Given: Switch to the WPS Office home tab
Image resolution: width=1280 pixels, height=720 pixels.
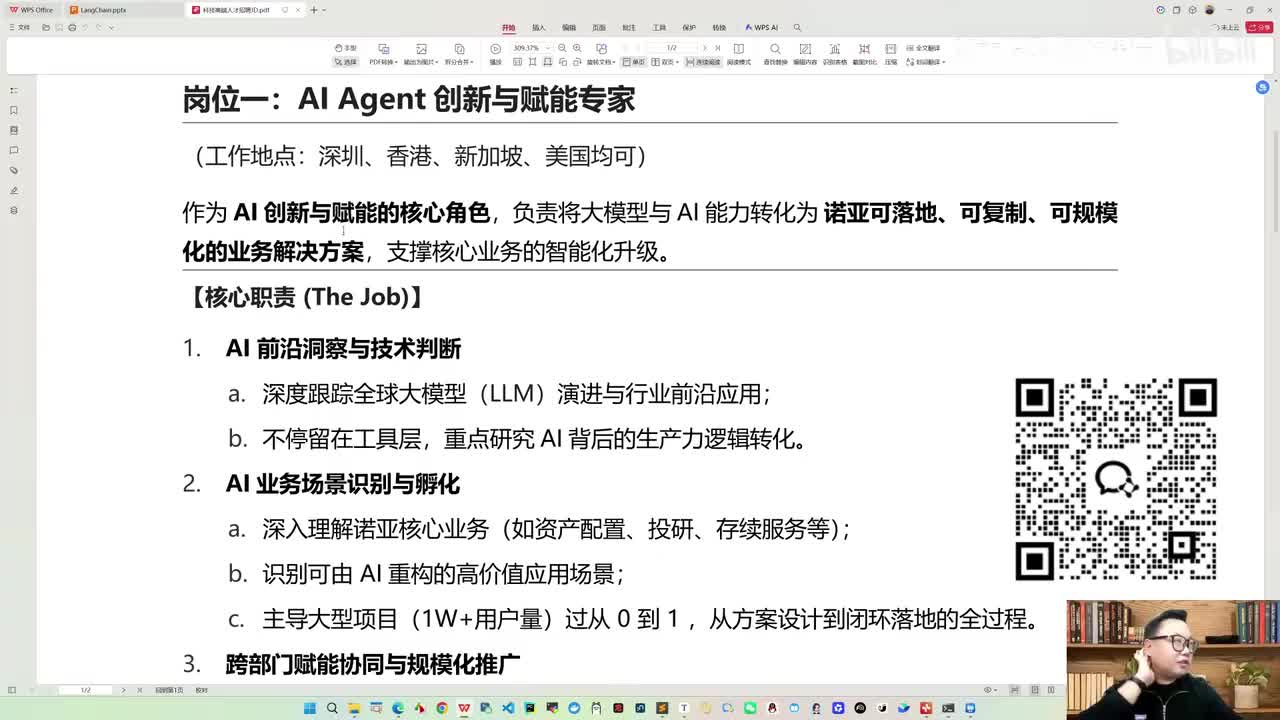Looking at the screenshot, I should coord(32,10).
